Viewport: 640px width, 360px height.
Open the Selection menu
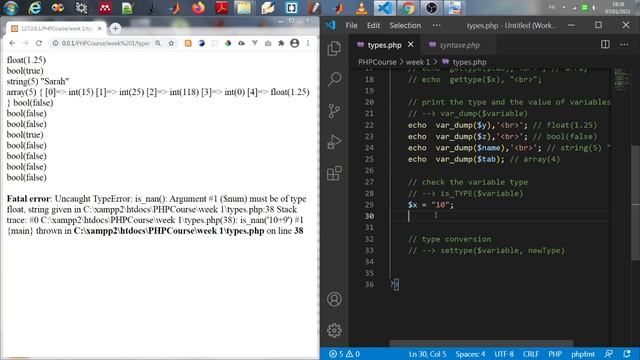[x=405, y=25]
